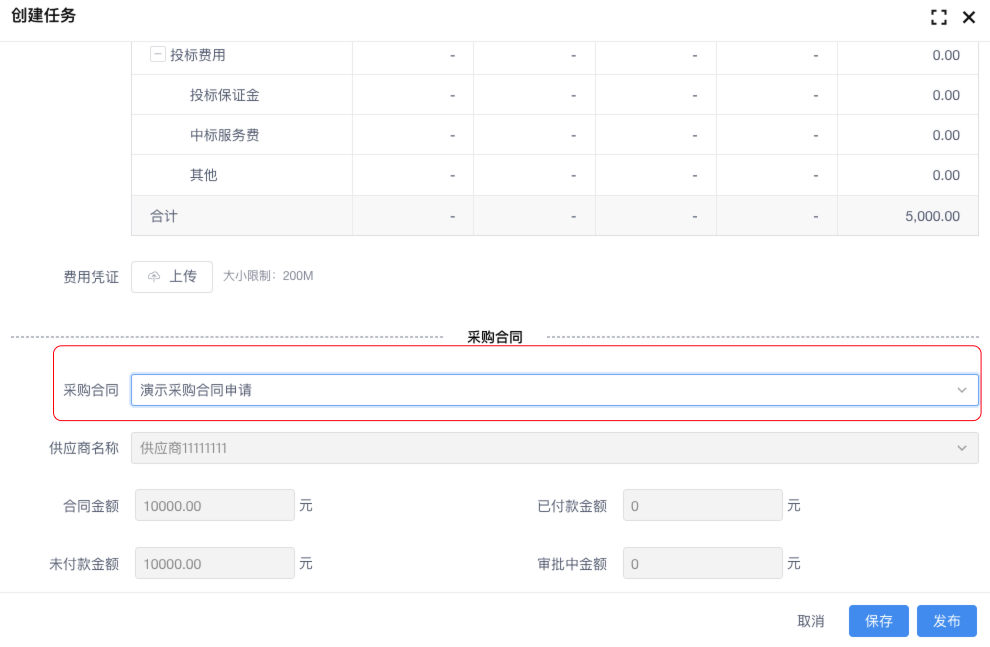Close the 创建任务 dialog
The image size is (990, 647).
(968, 17)
